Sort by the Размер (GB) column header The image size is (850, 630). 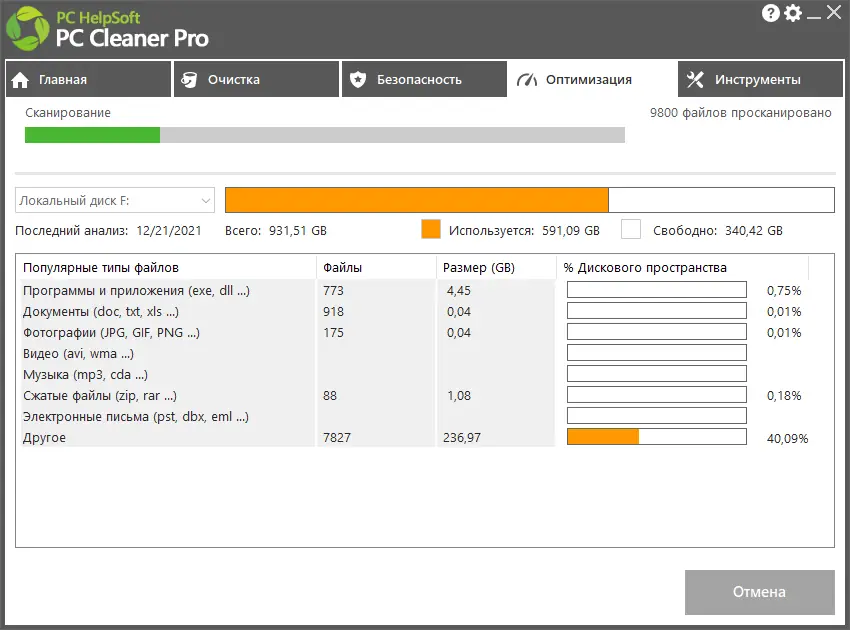point(496,267)
